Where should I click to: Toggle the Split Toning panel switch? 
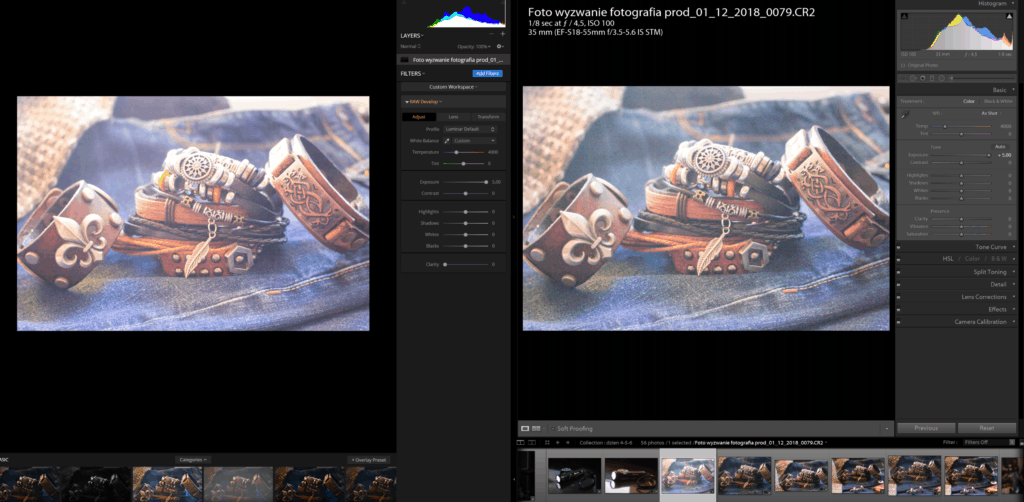899,272
